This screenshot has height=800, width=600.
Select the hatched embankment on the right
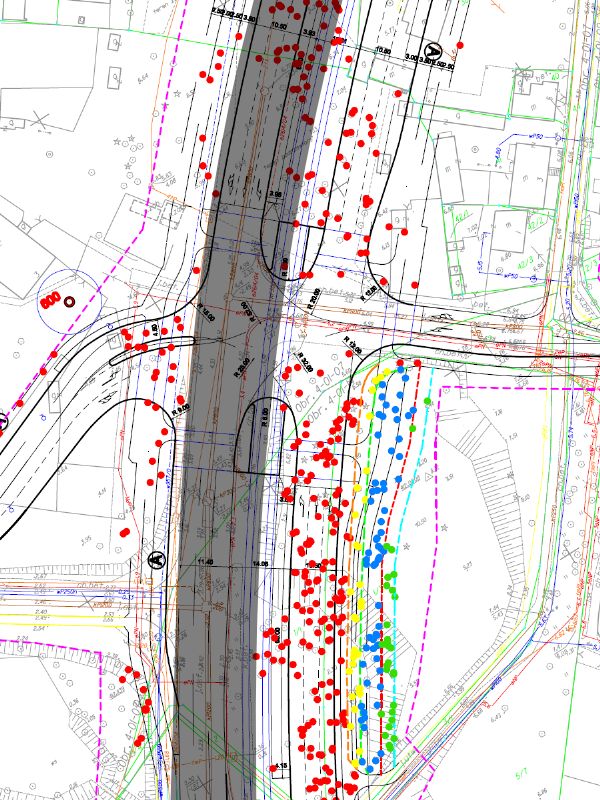[x=485, y=470]
